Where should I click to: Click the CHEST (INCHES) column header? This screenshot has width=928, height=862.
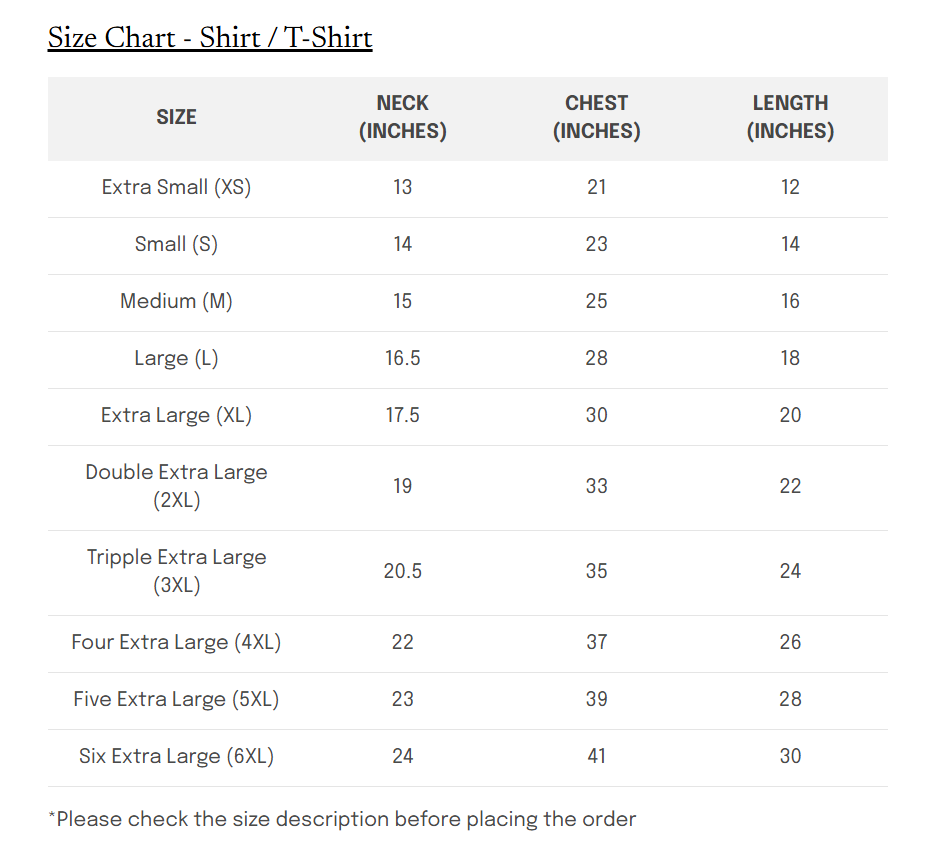click(x=596, y=117)
